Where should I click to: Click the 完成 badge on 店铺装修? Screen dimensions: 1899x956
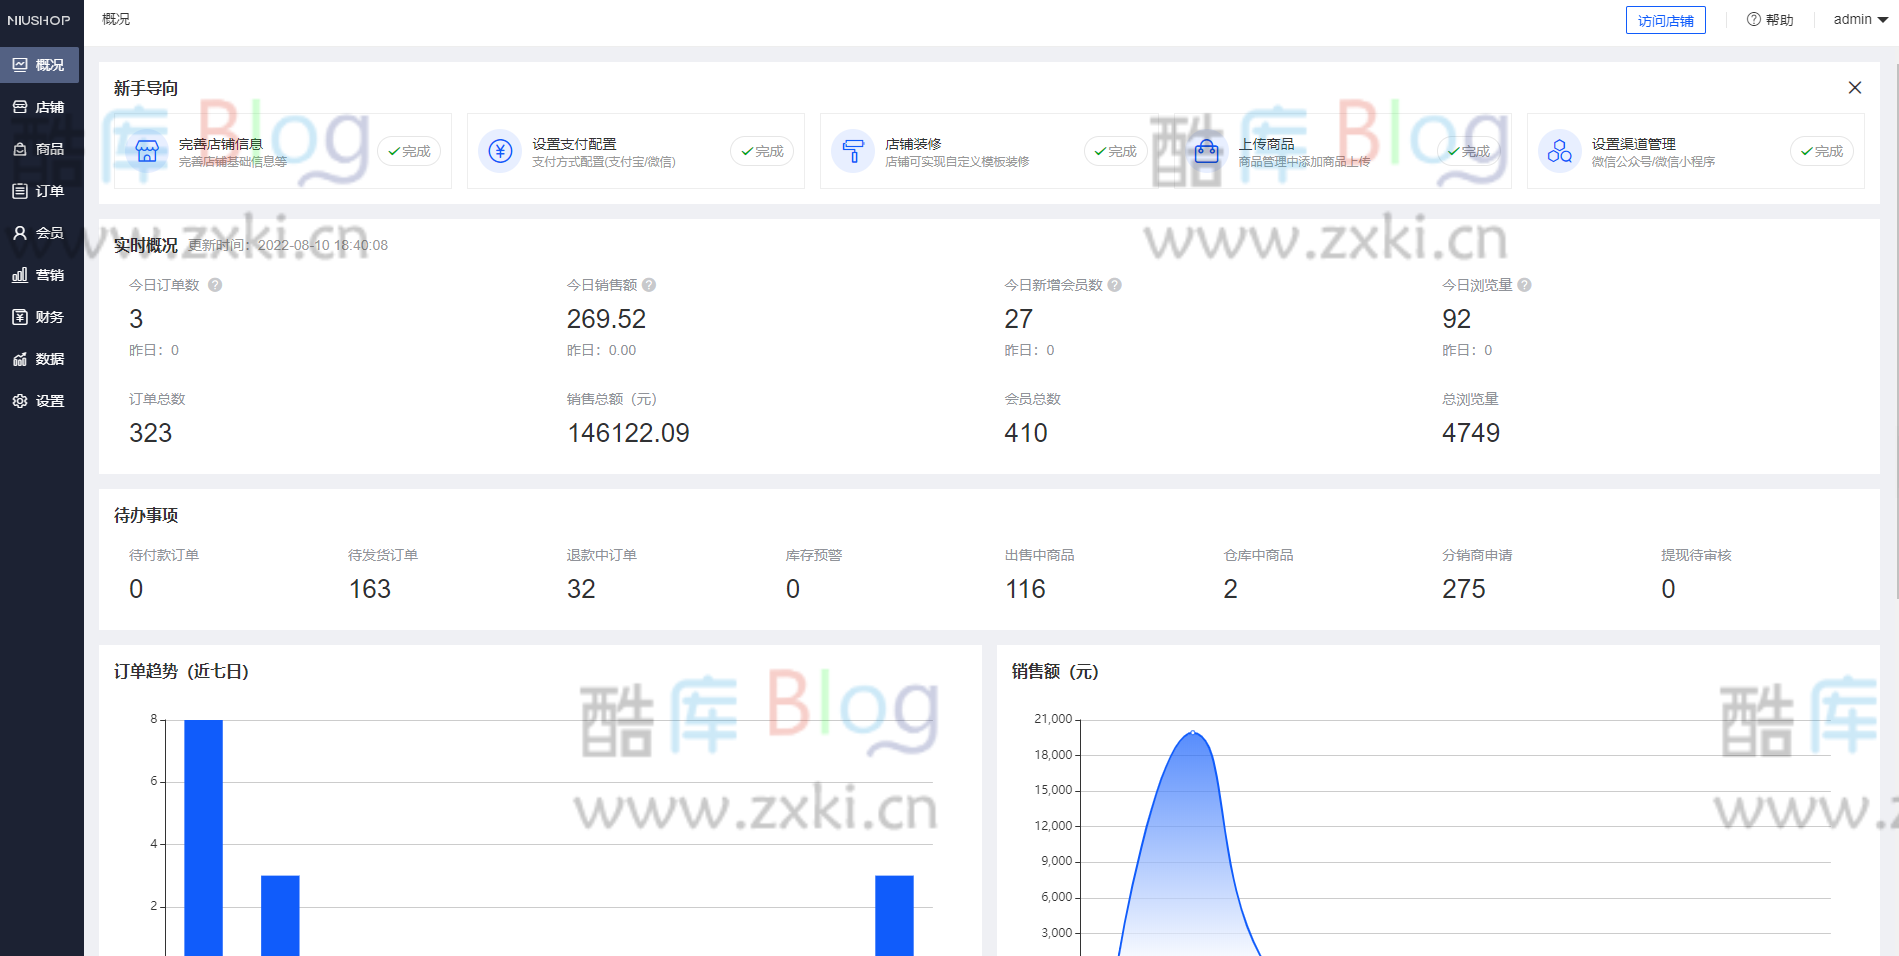(x=1115, y=151)
